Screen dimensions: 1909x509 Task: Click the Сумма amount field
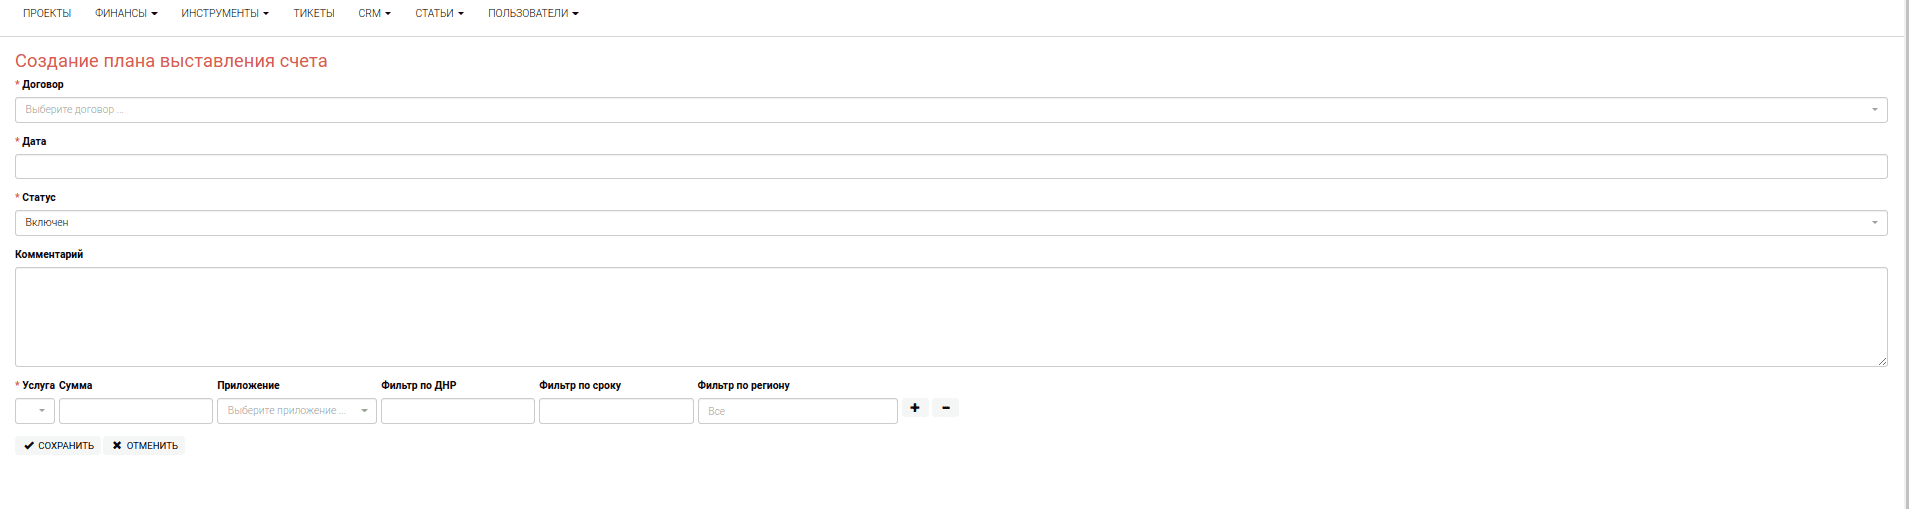(136, 411)
